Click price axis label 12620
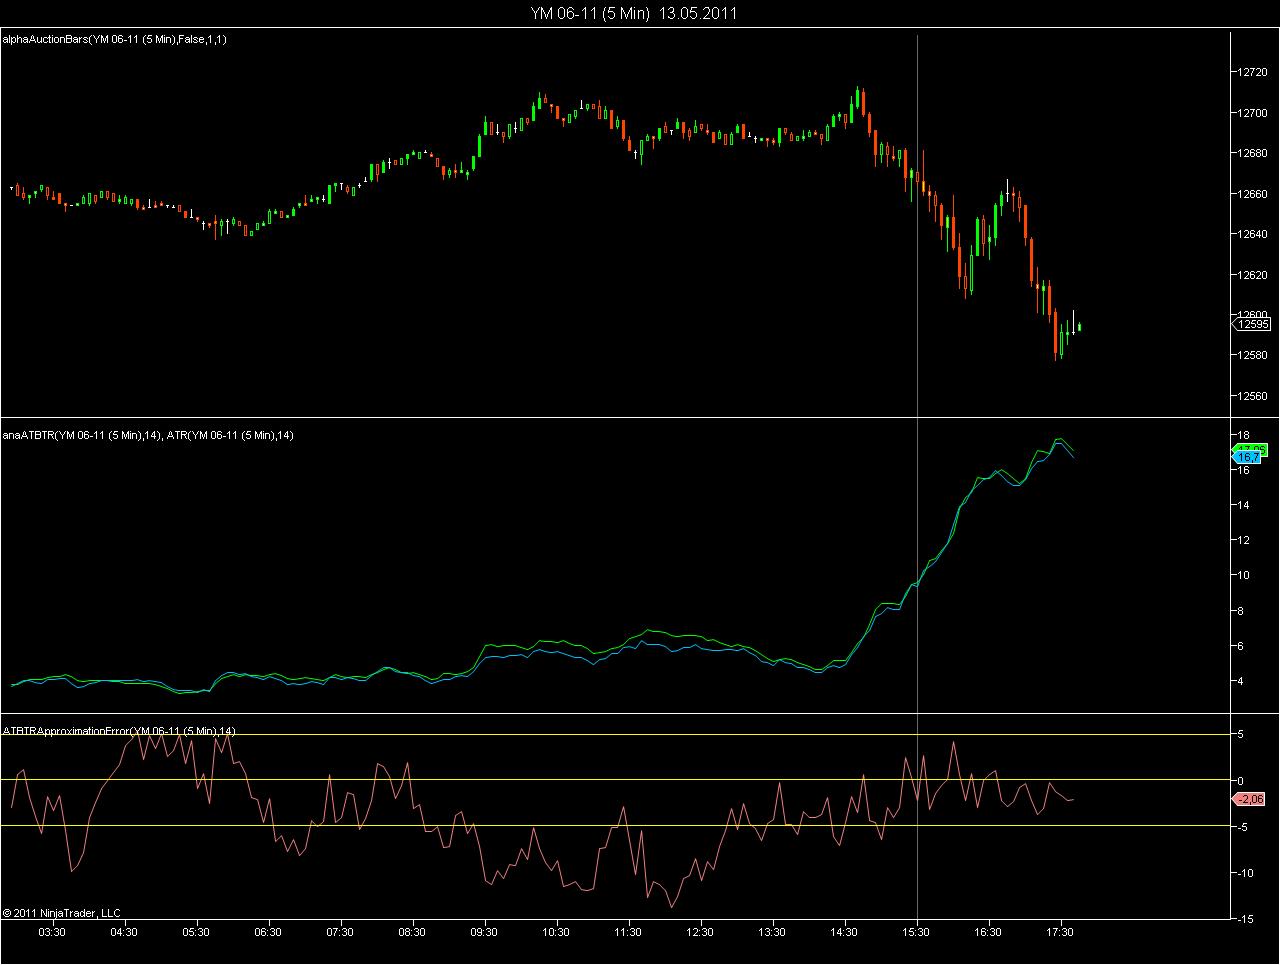 click(x=1254, y=275)
